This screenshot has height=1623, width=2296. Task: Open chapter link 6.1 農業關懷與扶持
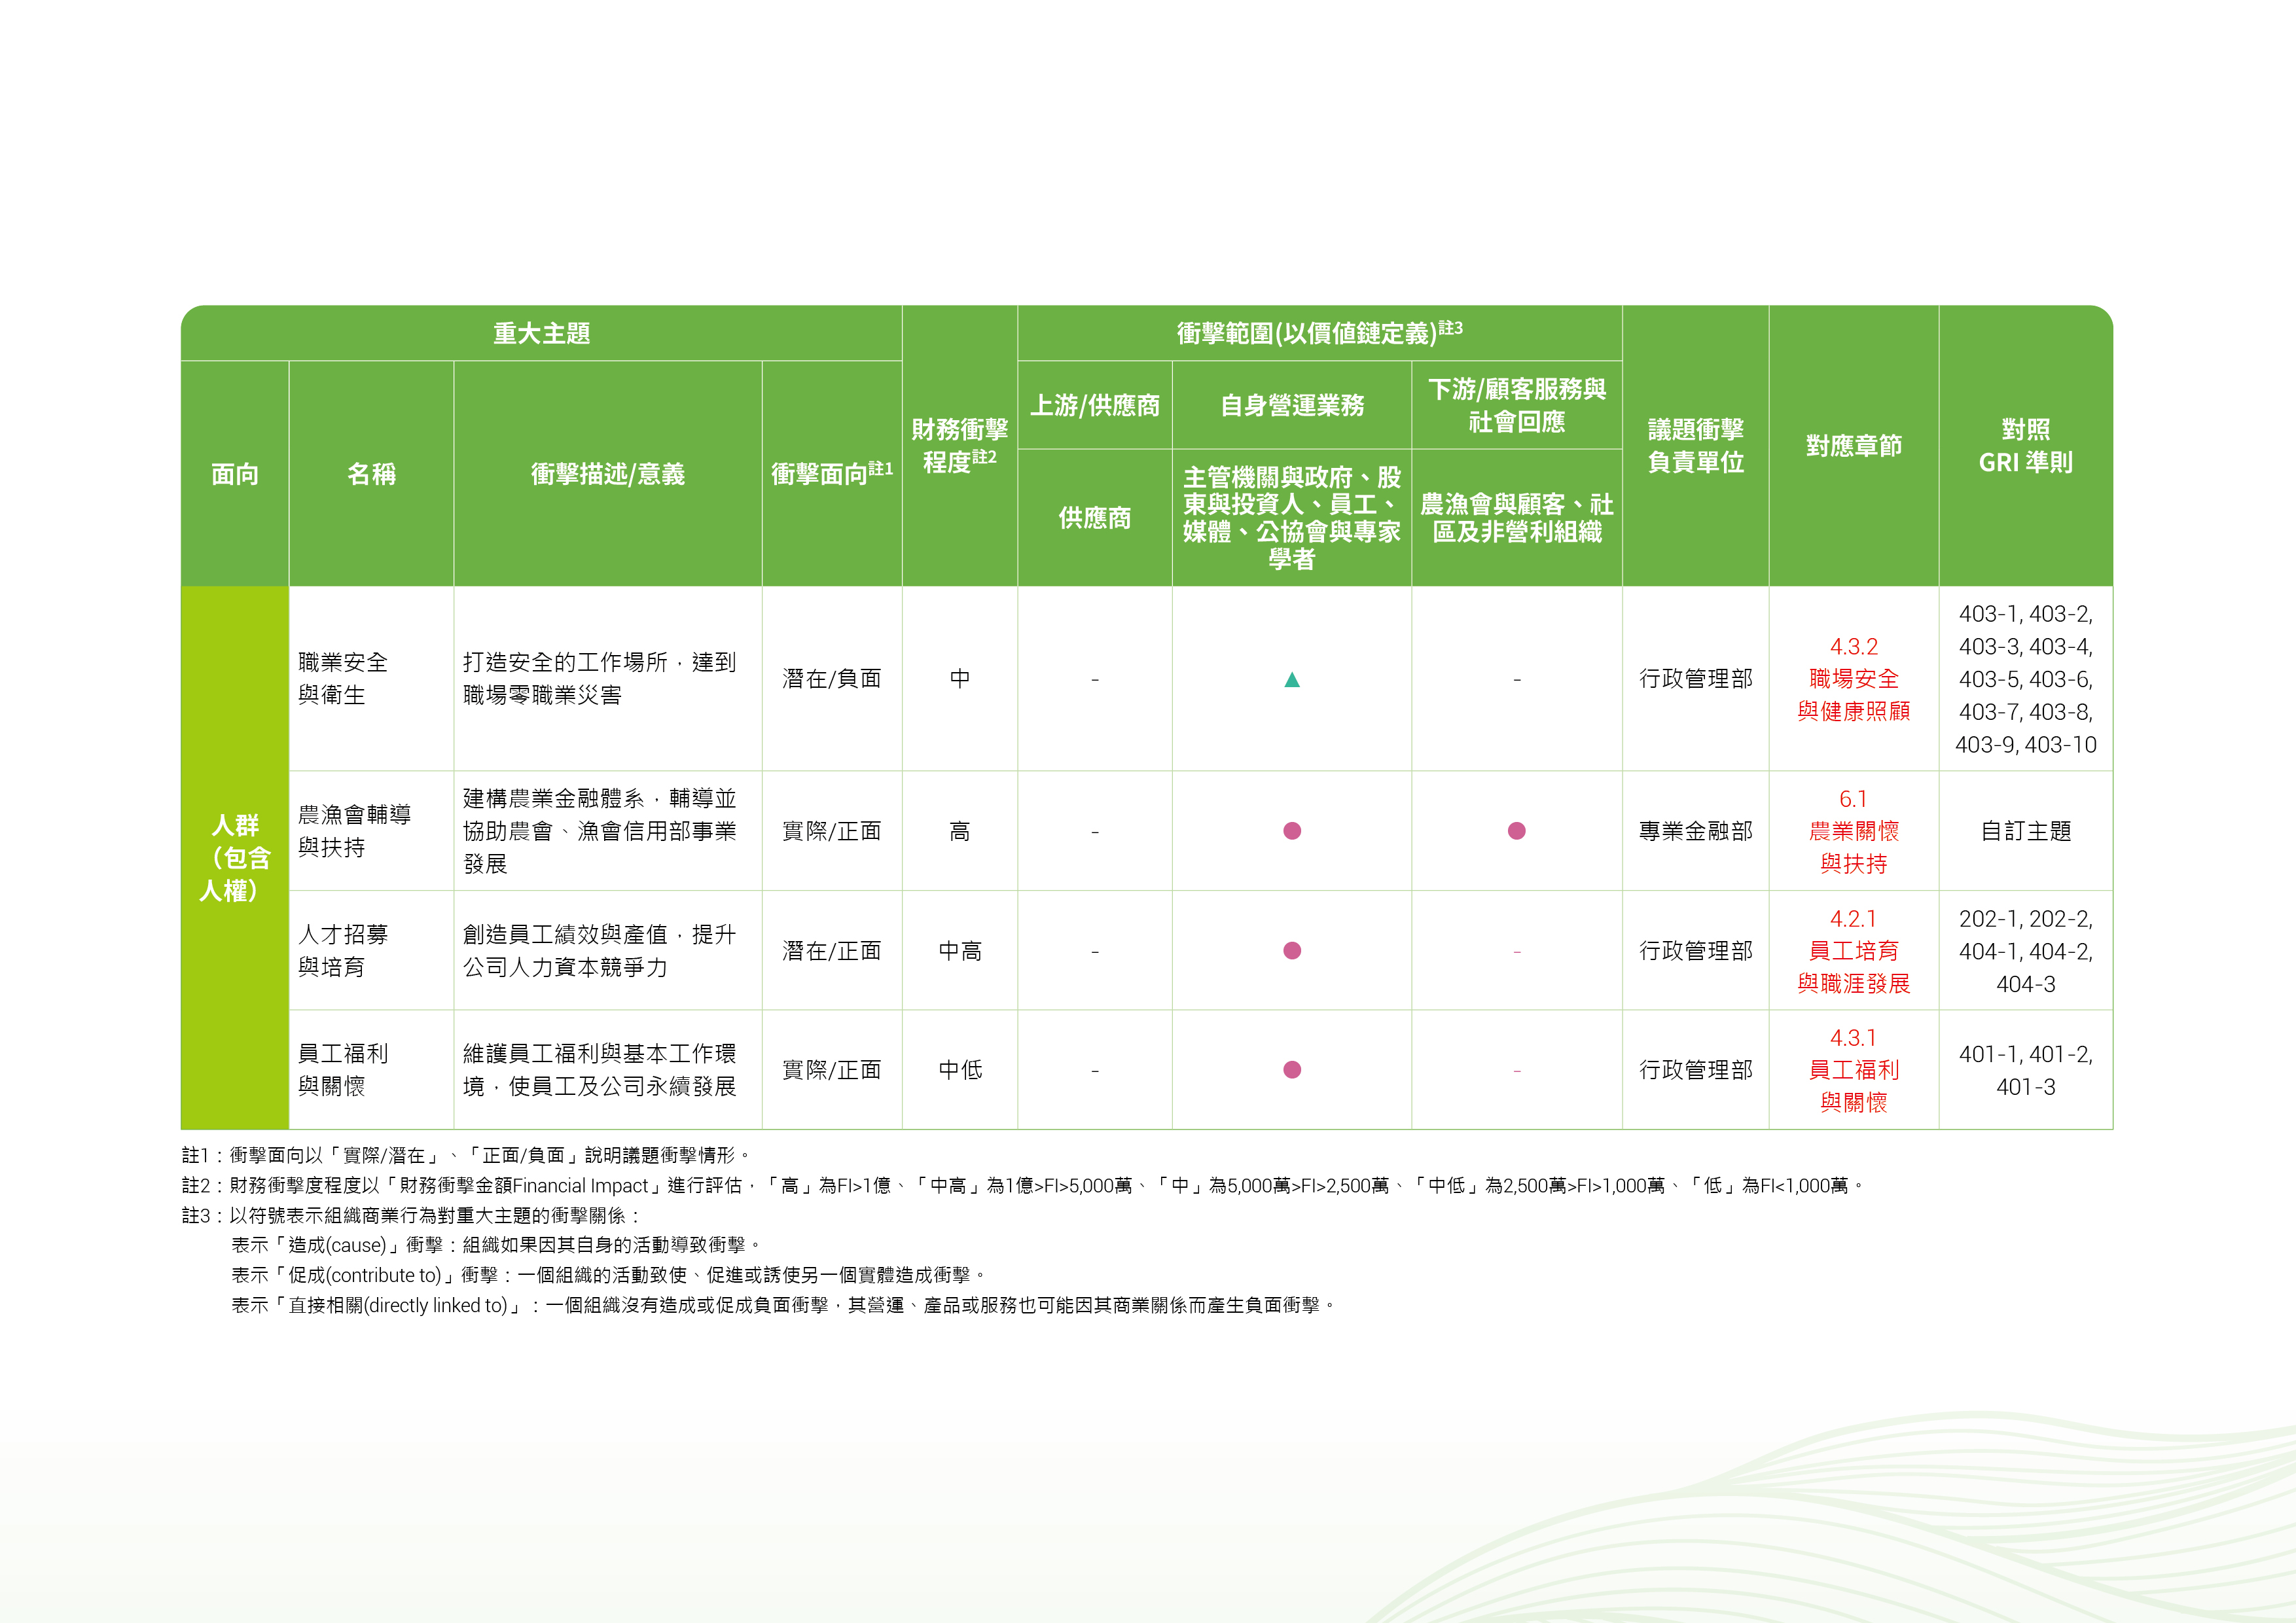tap(1853, 831)
